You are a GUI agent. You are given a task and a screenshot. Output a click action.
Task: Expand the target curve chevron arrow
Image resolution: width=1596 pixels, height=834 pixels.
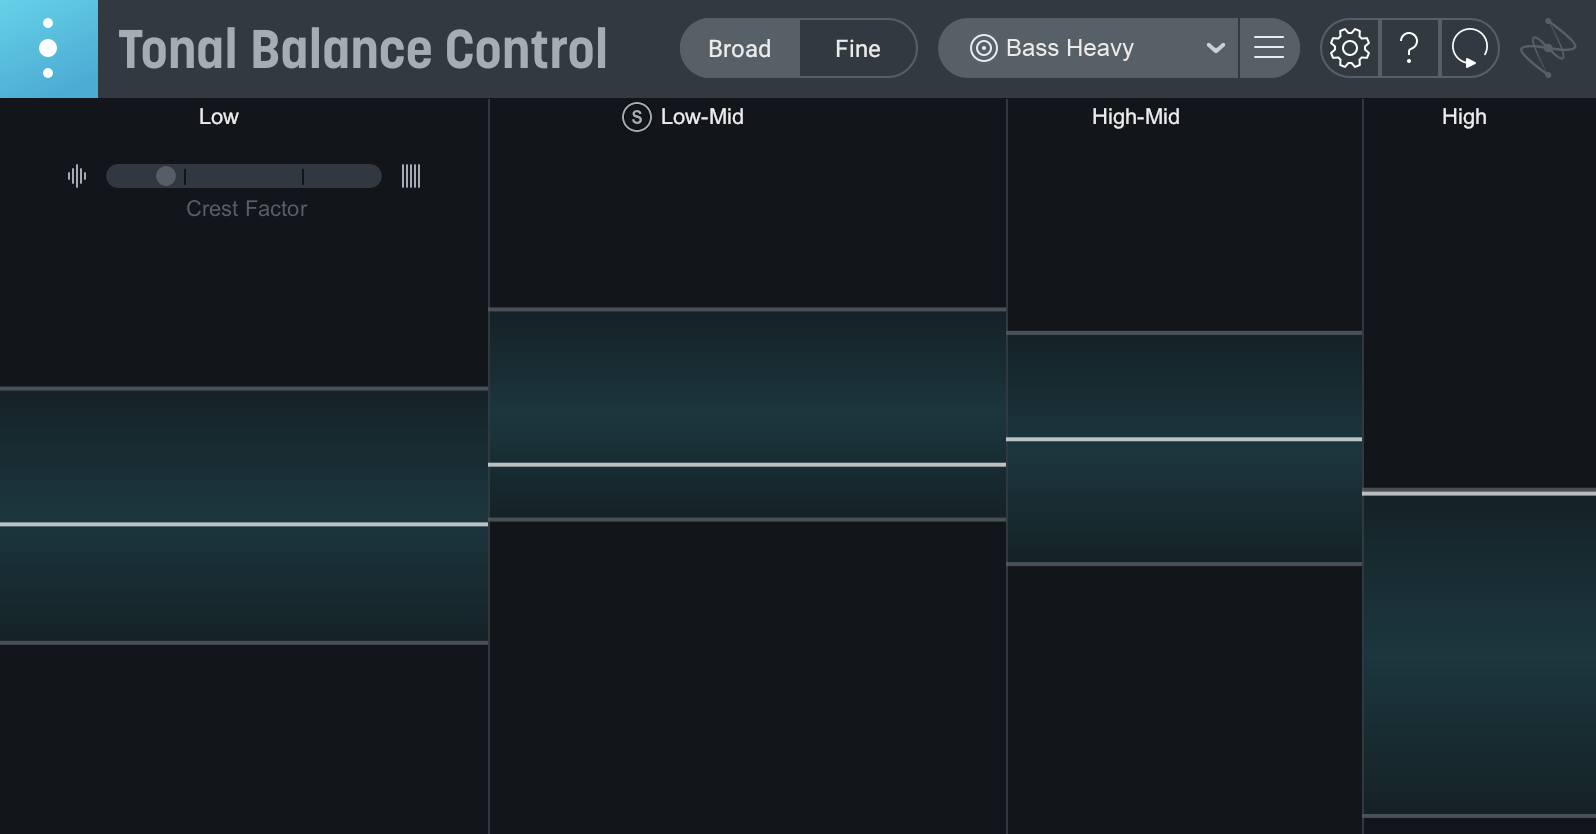pyautogui.click(x=1215, y=48)
